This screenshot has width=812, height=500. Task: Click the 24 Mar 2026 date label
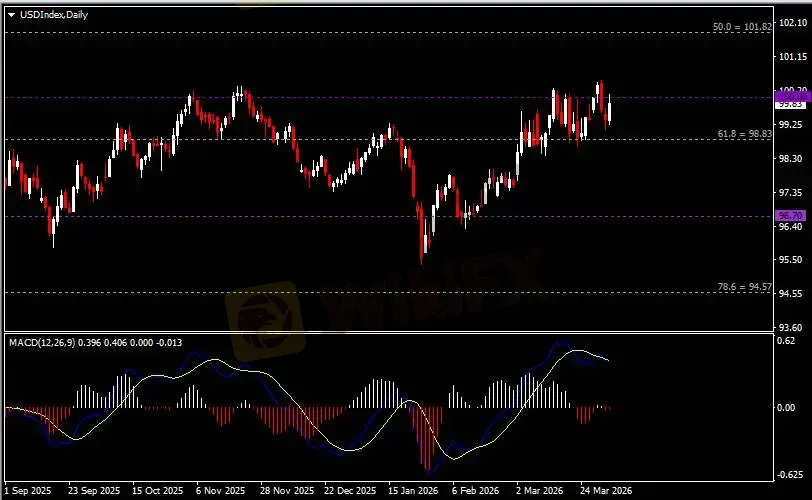pos(606,490)
